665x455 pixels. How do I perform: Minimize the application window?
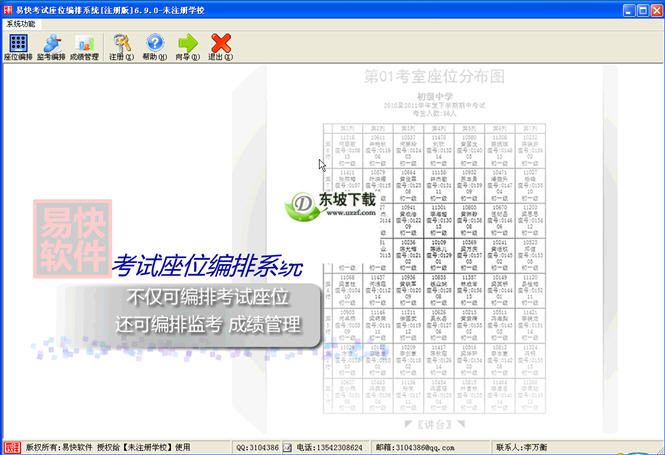[x=629, y=10]
